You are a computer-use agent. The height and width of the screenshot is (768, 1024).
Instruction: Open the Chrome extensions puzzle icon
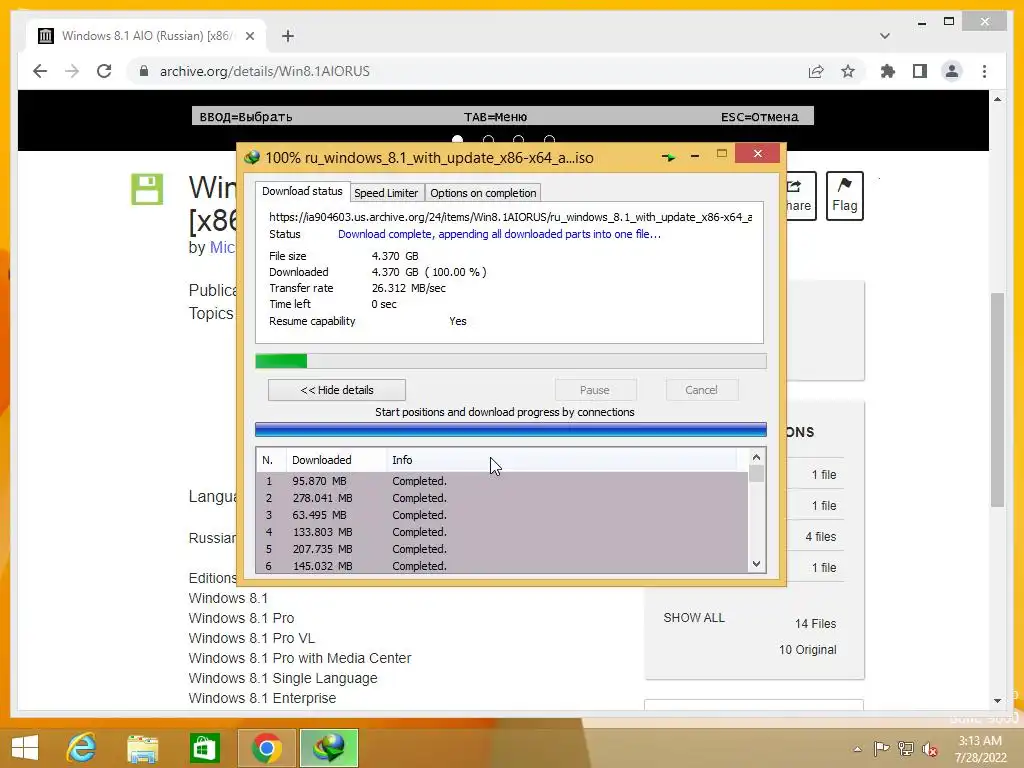coord(888,71)
